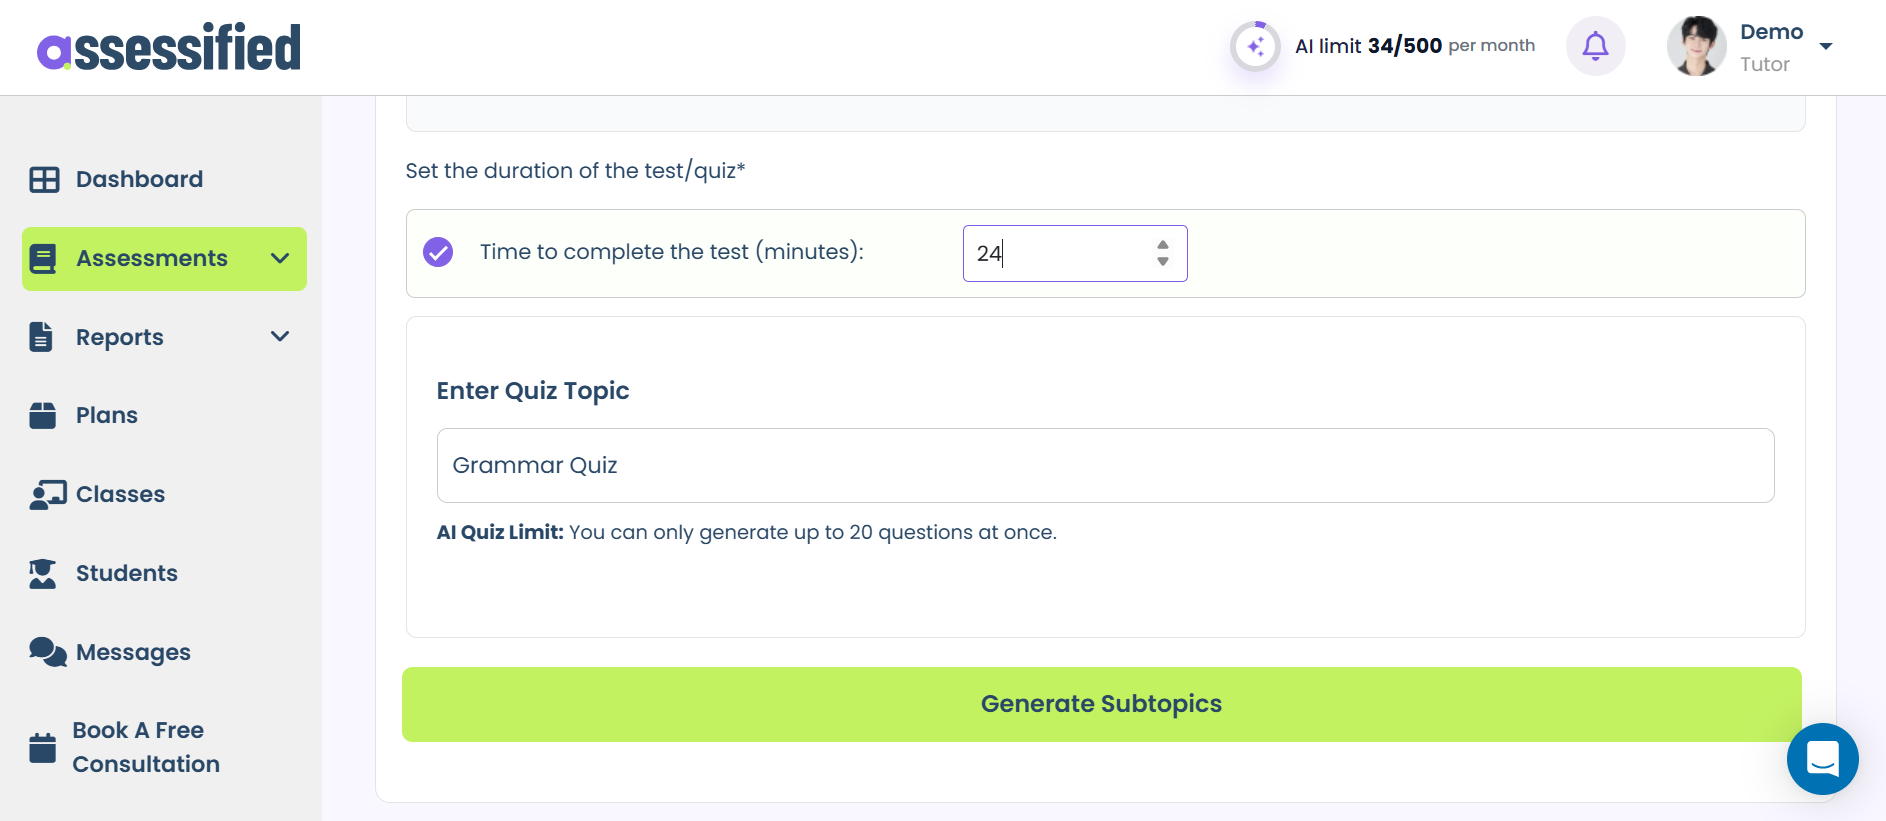Click the Students graduate icon
1886x821 pixels.
43,573
